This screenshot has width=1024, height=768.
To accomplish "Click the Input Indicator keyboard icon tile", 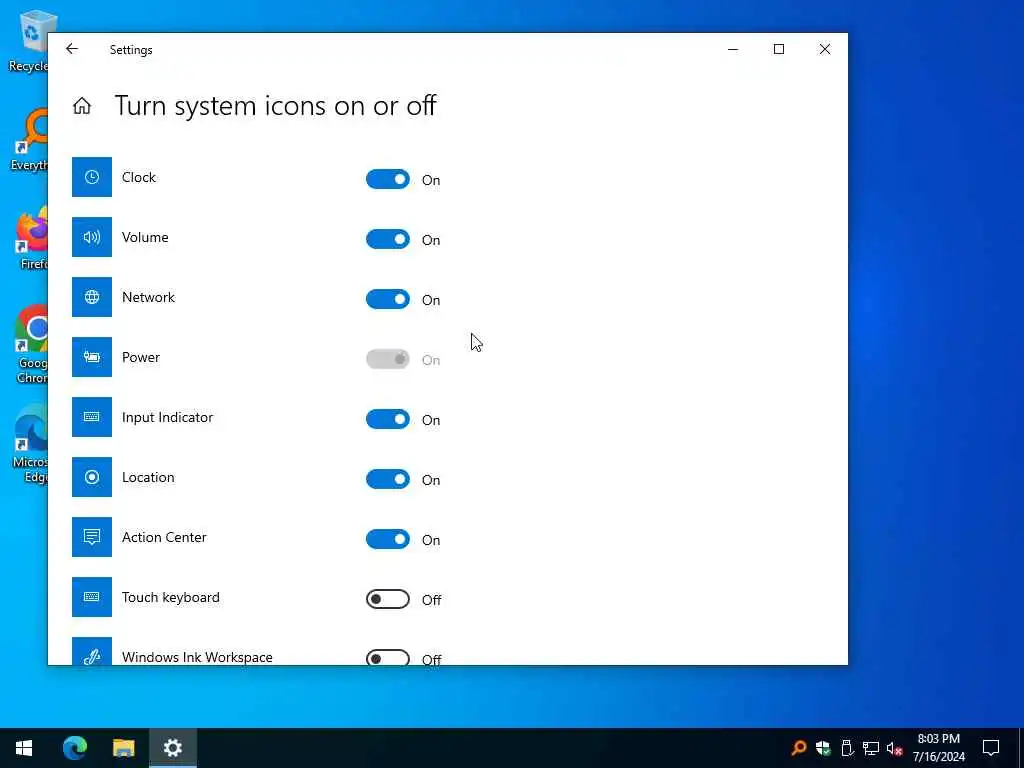I will pos(91,417).
